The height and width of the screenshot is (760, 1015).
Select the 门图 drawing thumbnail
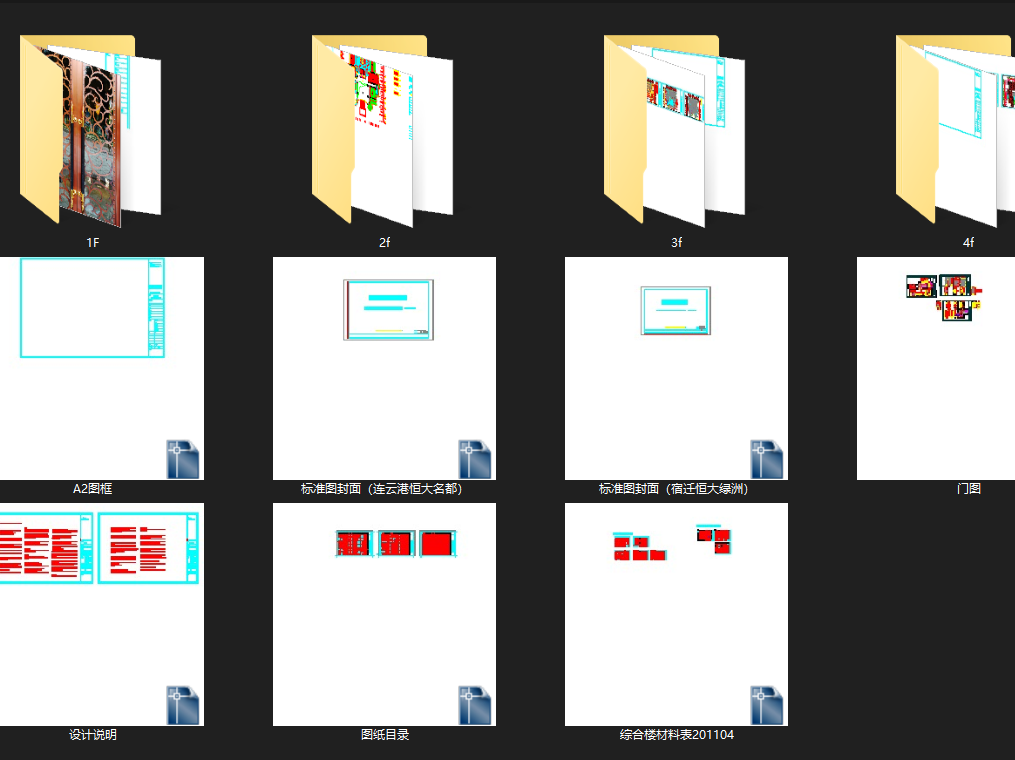click(936, 368)
